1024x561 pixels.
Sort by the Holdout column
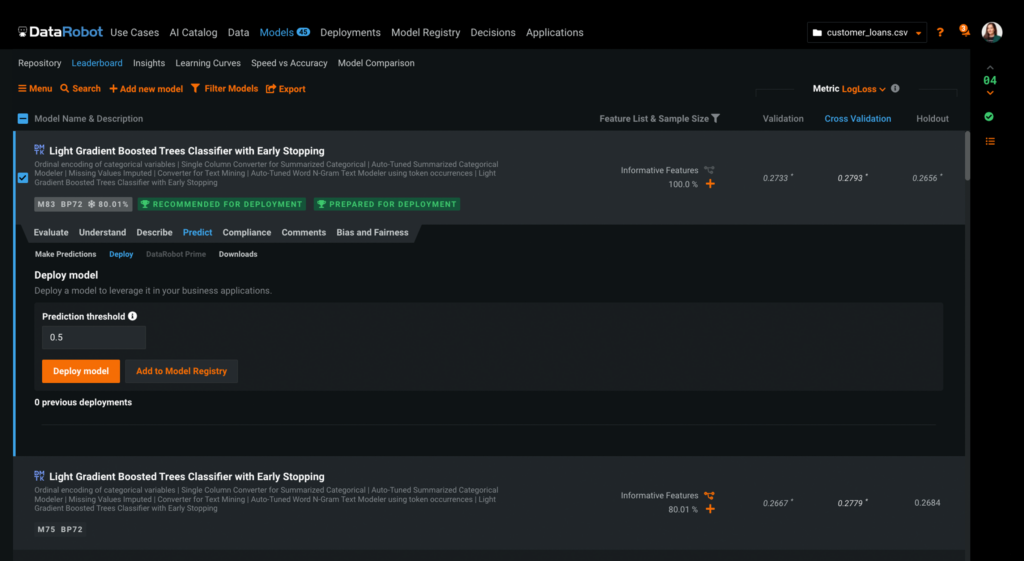tap(932, 118)
